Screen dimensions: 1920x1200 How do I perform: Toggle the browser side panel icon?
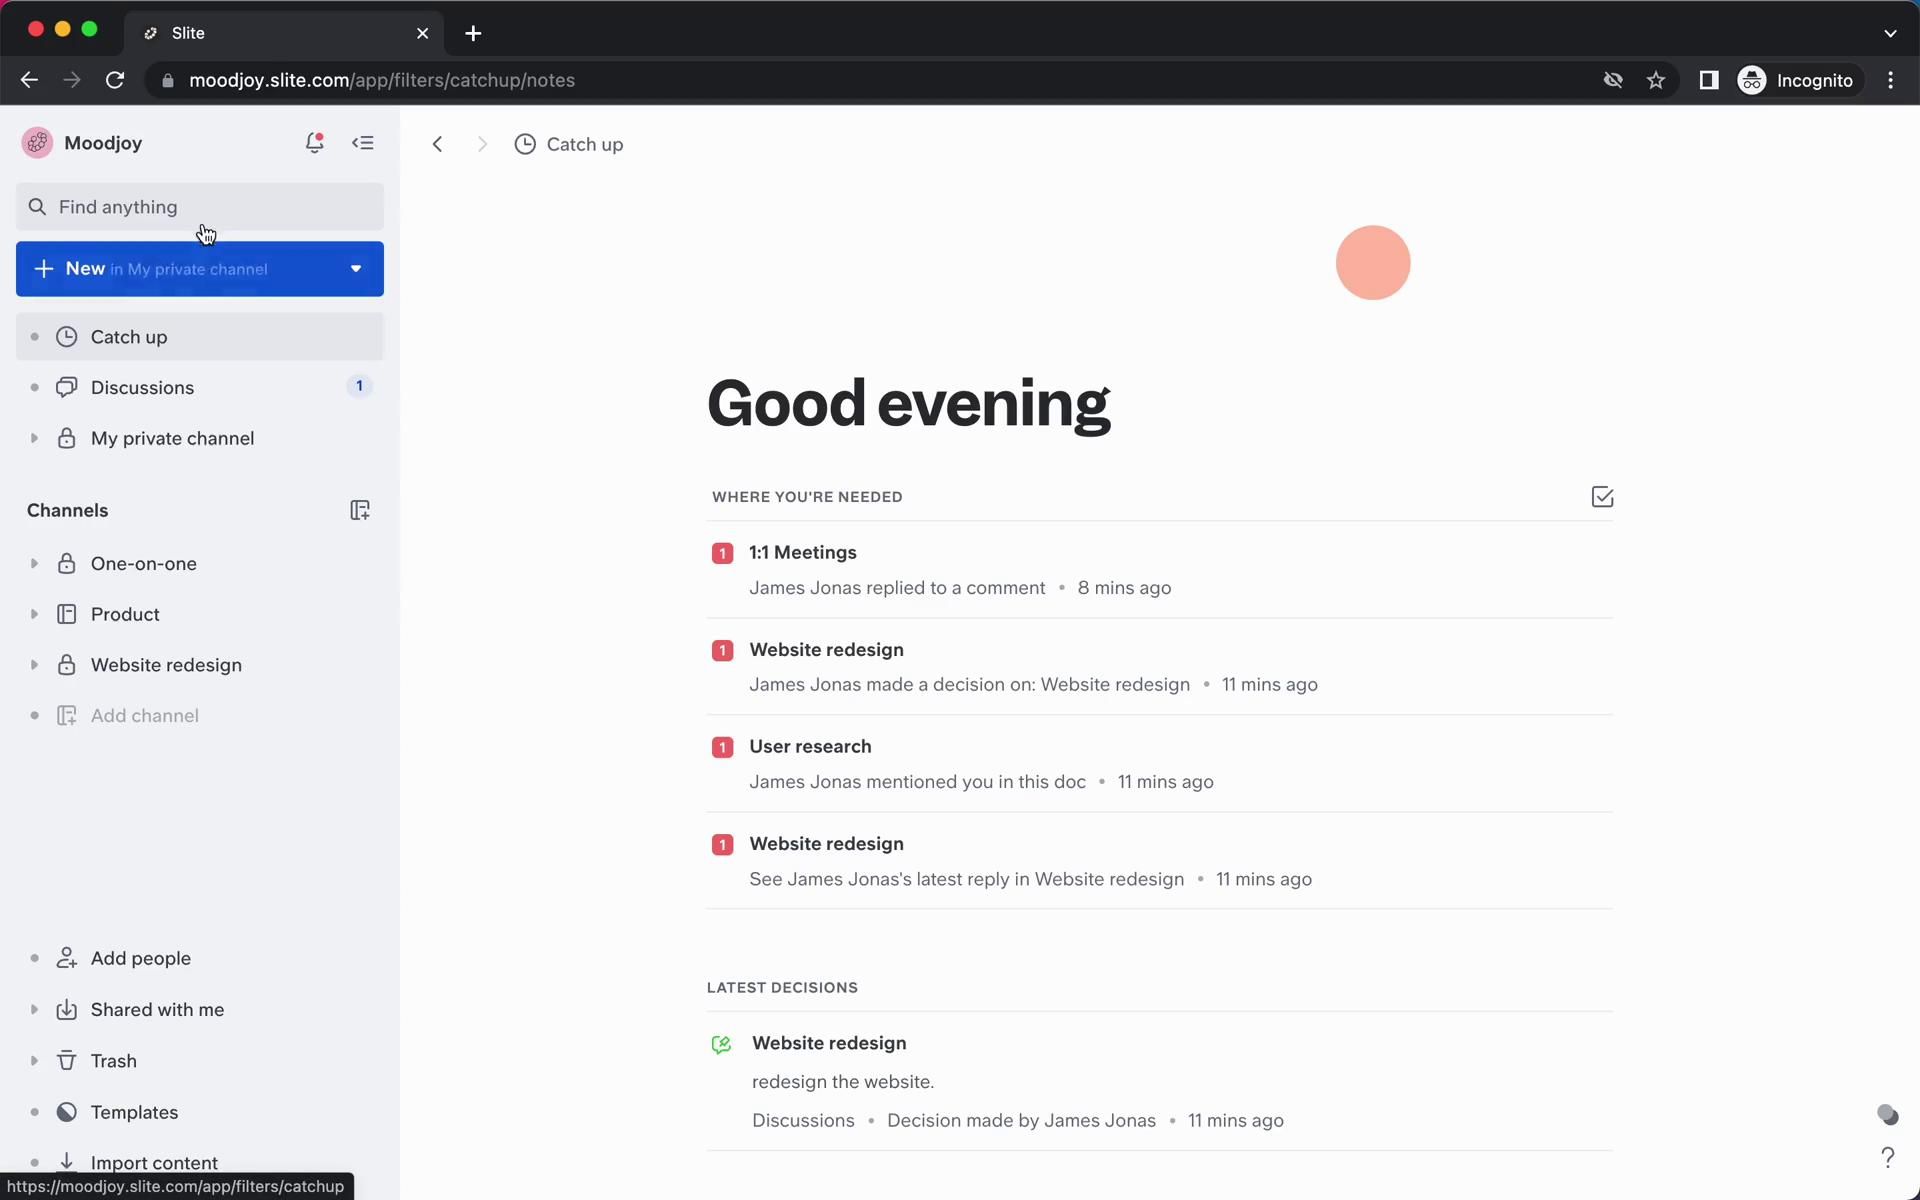pyautogui.click(x=1708, y=80)
